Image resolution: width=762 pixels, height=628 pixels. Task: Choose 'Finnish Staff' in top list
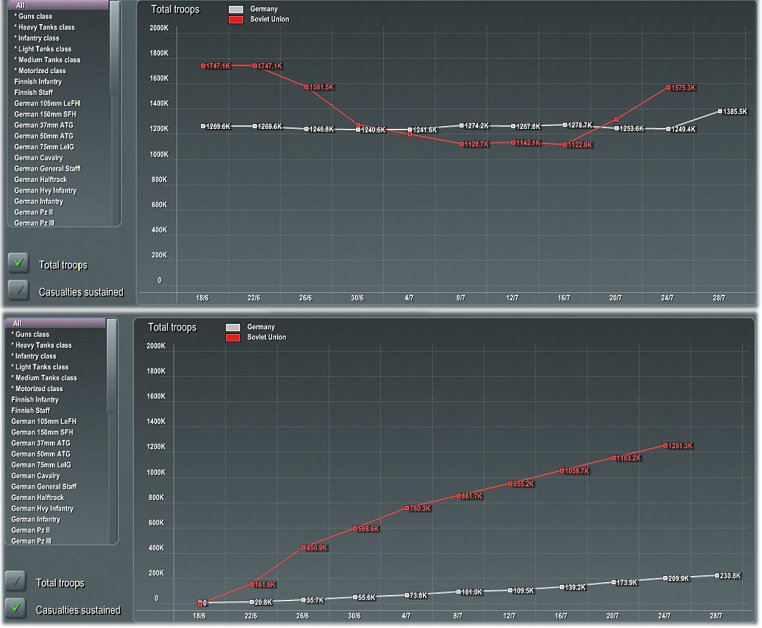tap(34, 92)
